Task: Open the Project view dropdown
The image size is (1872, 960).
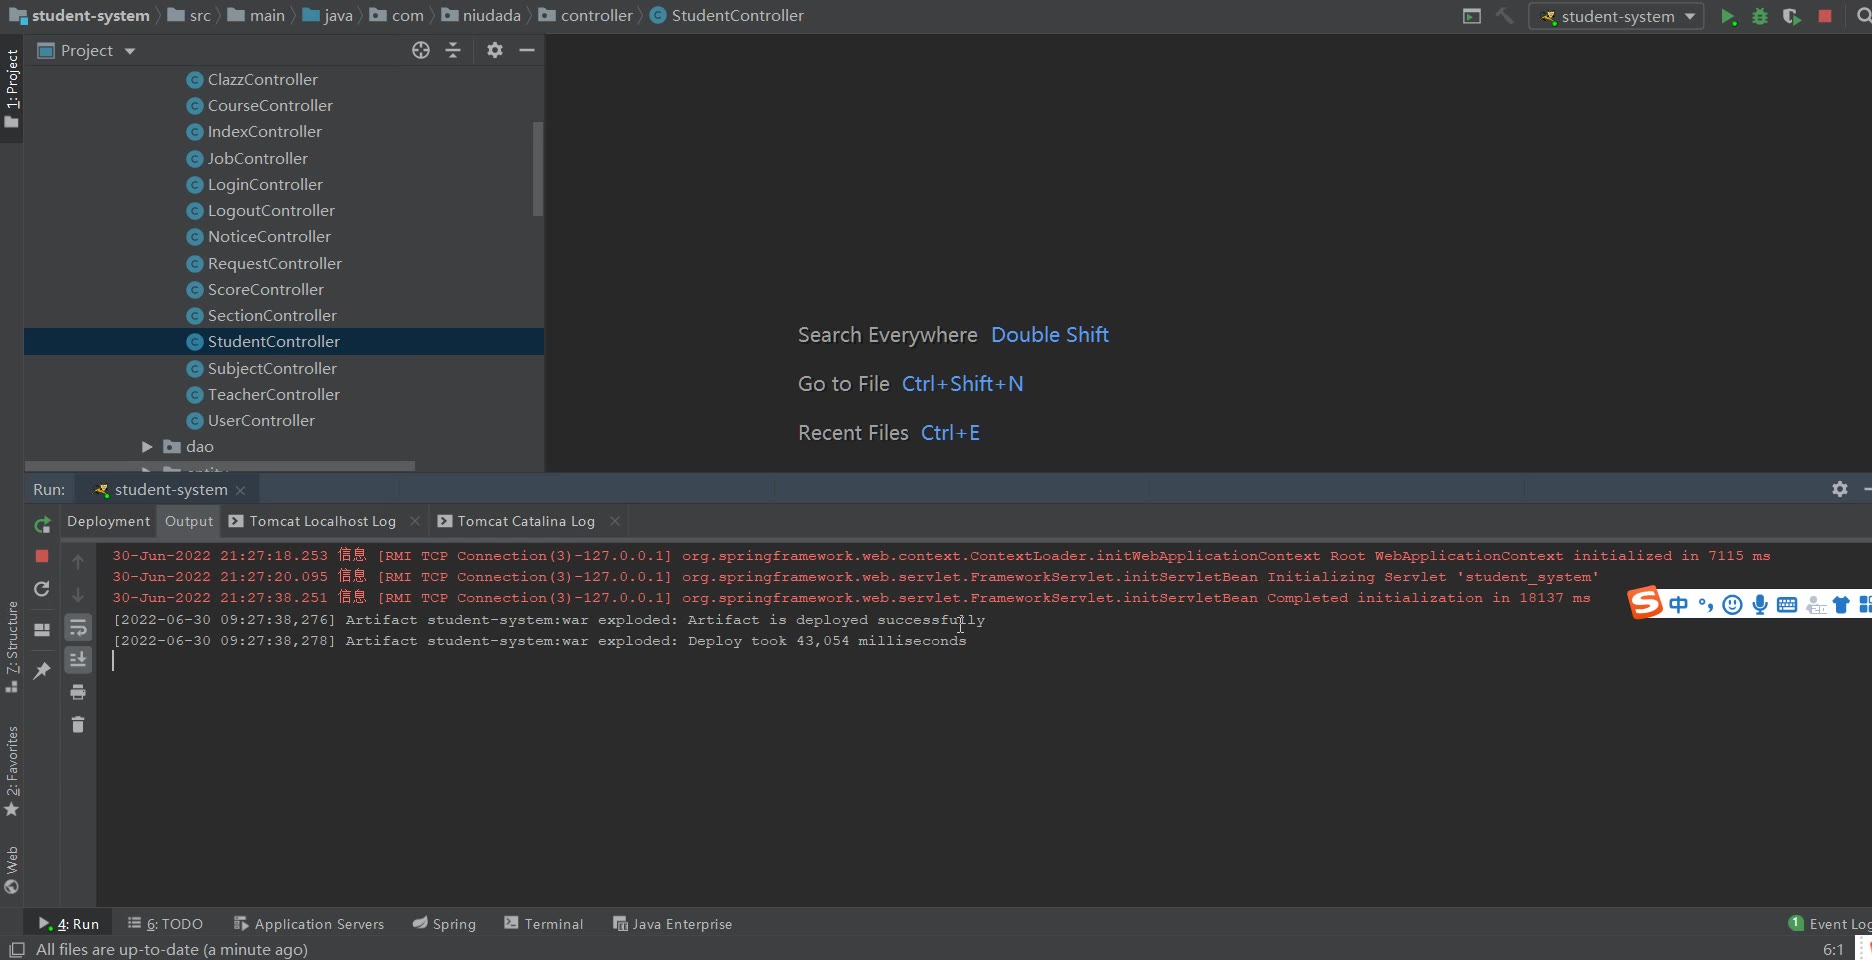Action: pyautogui.click(x=129, y=51)
